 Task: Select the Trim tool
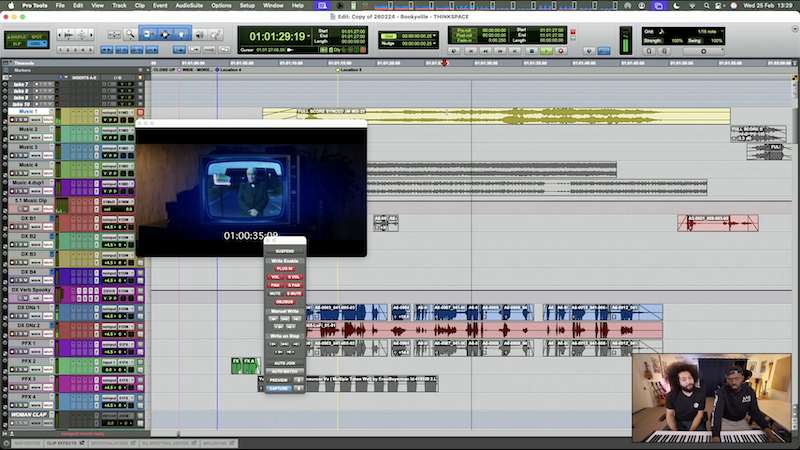tap(148, 34)
